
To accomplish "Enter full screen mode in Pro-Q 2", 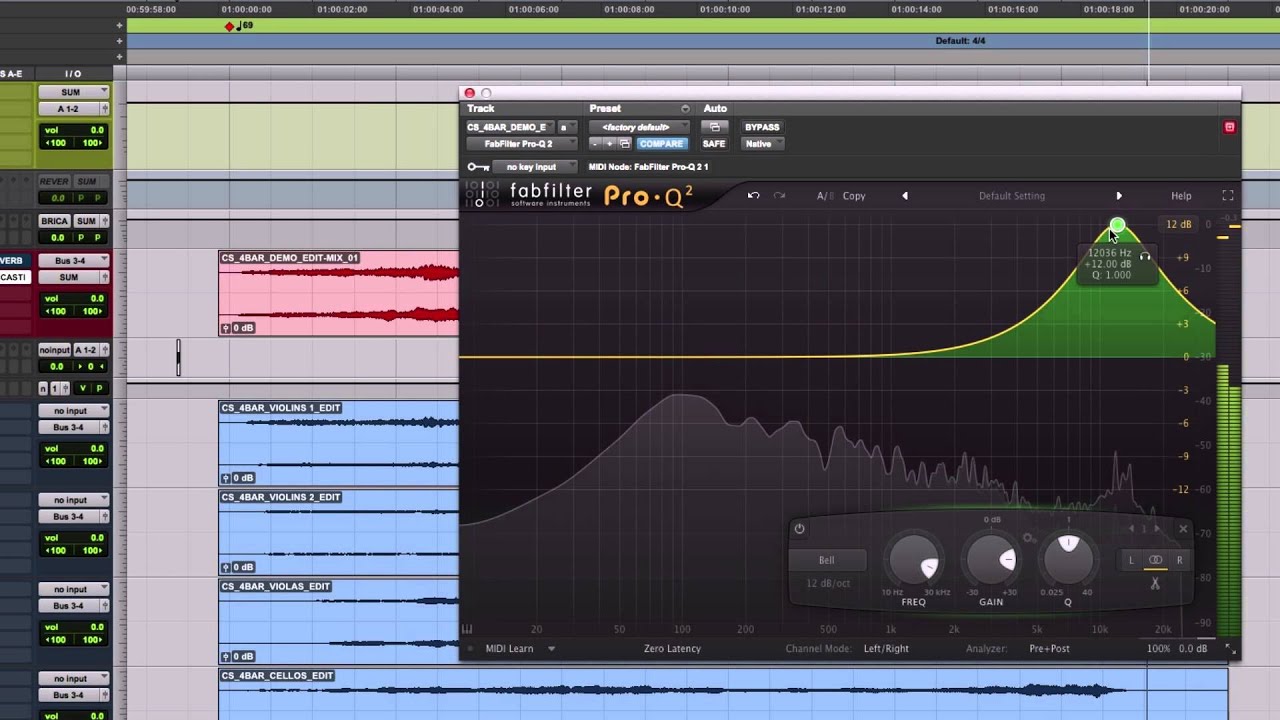I will 1228,196.
